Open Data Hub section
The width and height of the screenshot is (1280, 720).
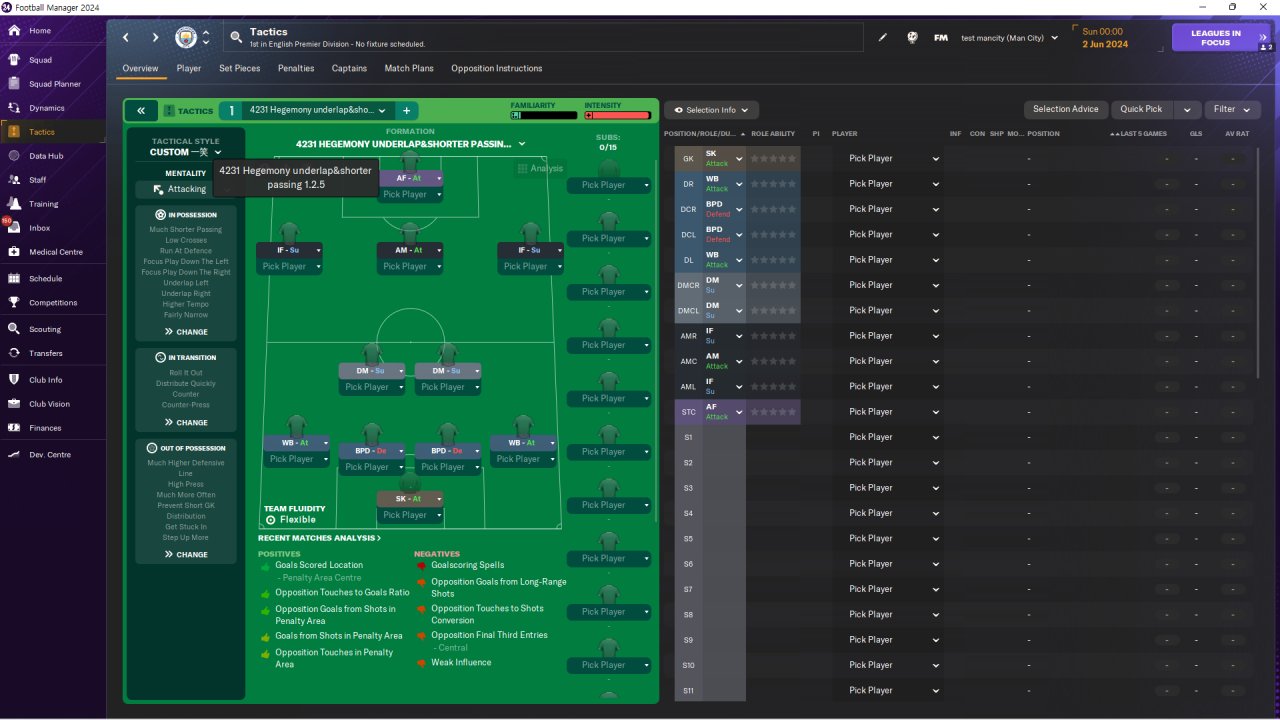click(x=46, y=156)
